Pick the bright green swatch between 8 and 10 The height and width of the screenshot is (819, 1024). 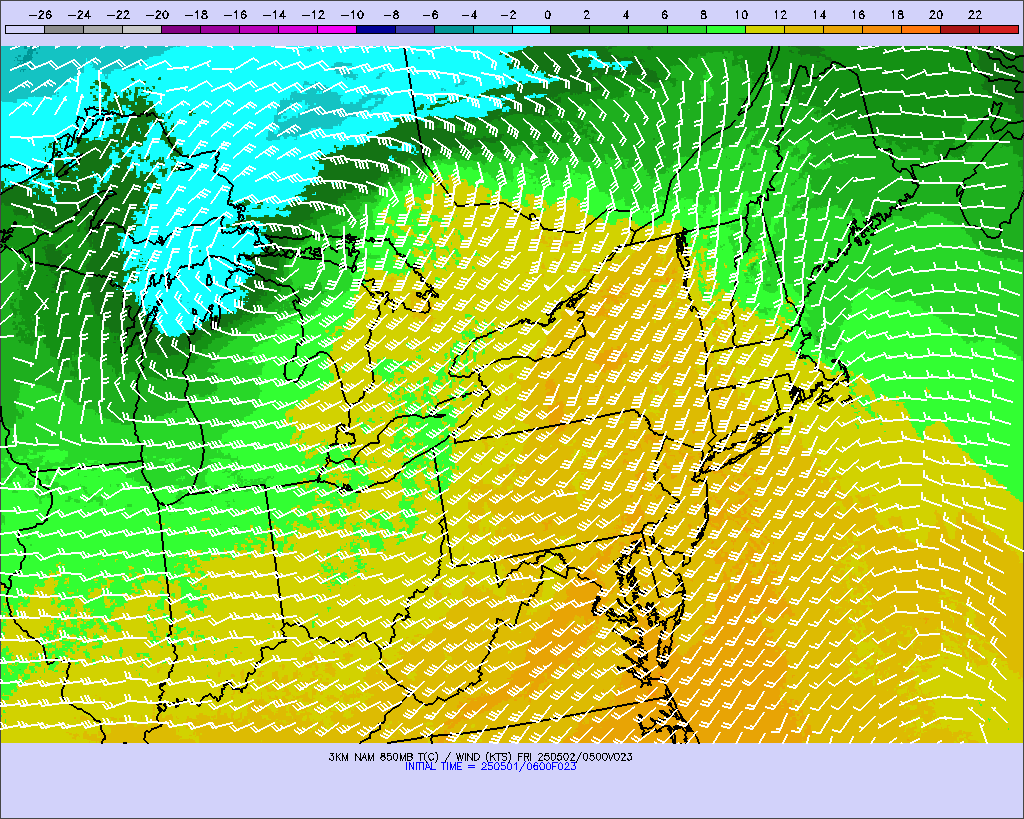point(727,29)
